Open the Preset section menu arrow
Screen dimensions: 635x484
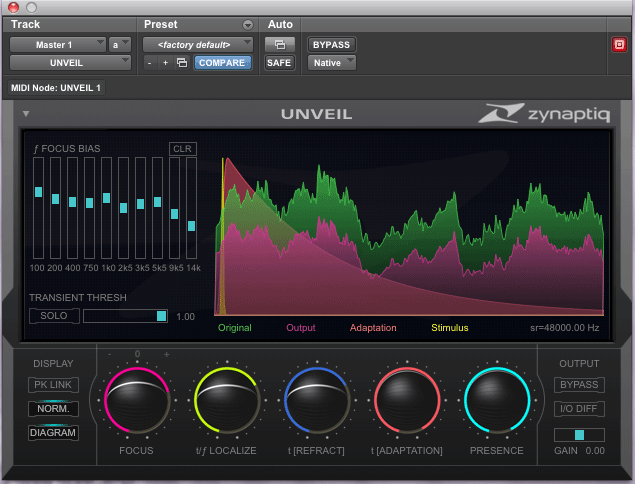(x=247, y=25)
